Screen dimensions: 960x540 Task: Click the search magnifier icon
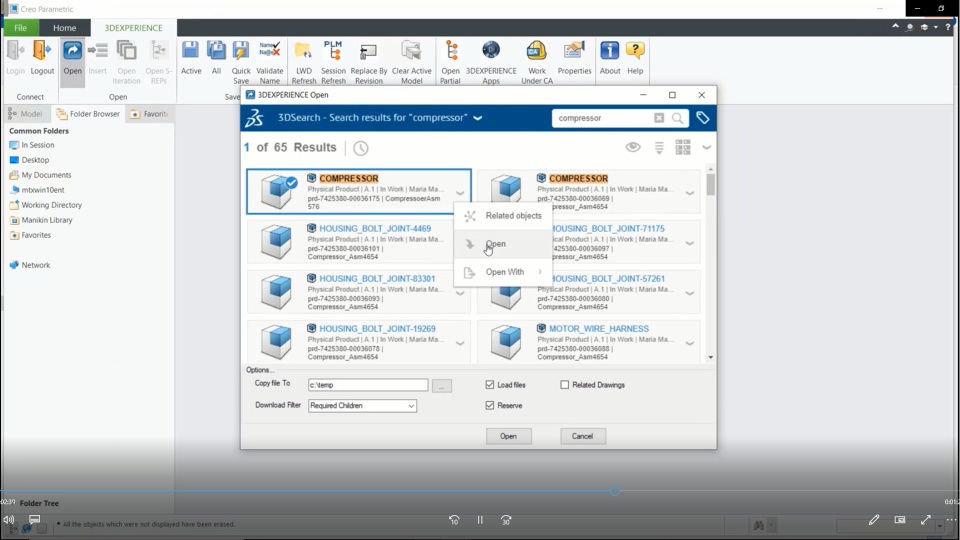[678, 118]
